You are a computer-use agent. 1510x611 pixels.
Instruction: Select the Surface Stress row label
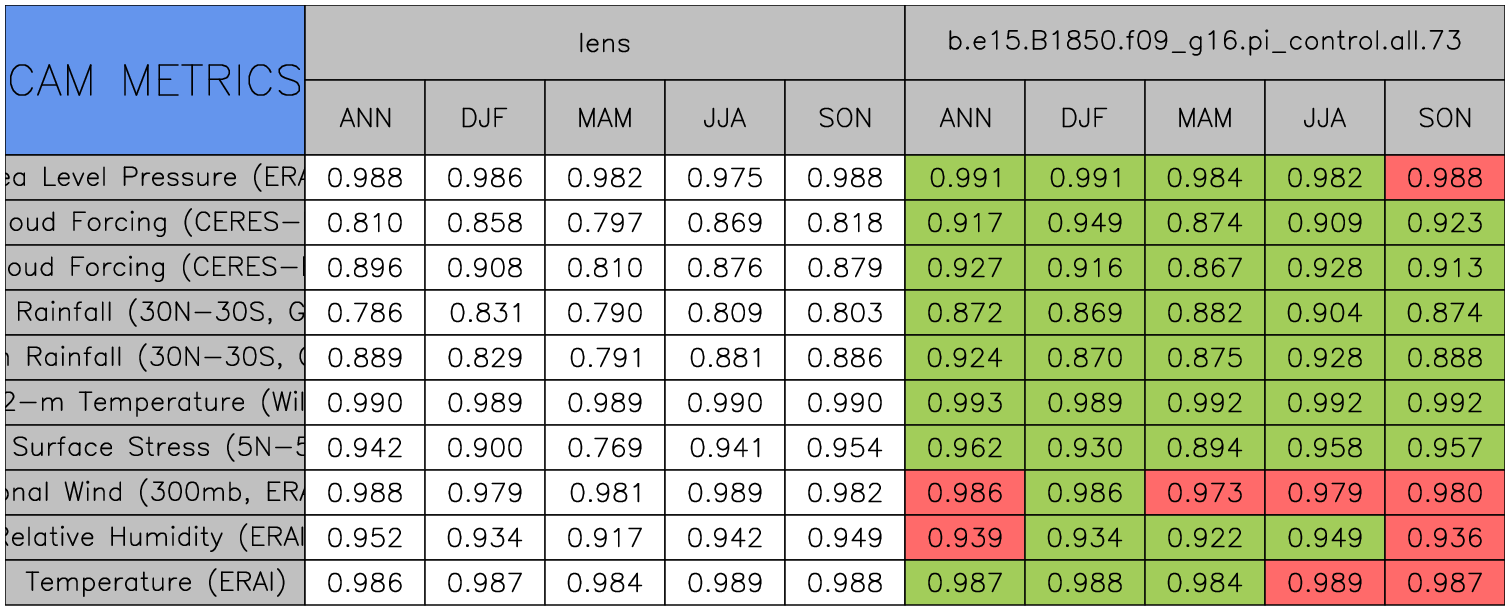(155, 447)
